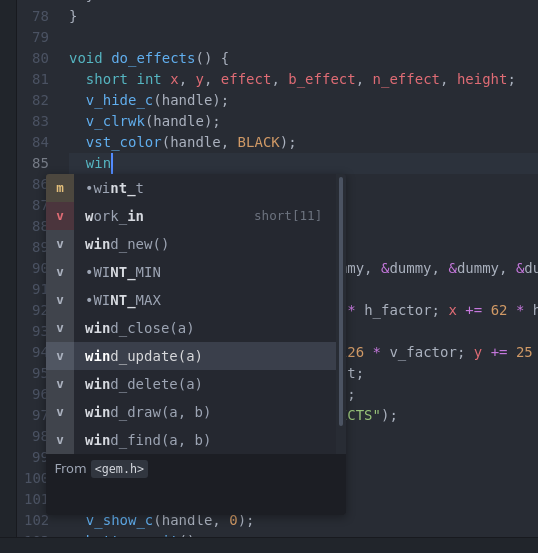Select the WINT_MIN suggestion
The image size is (538, 553).
[191, 272]
